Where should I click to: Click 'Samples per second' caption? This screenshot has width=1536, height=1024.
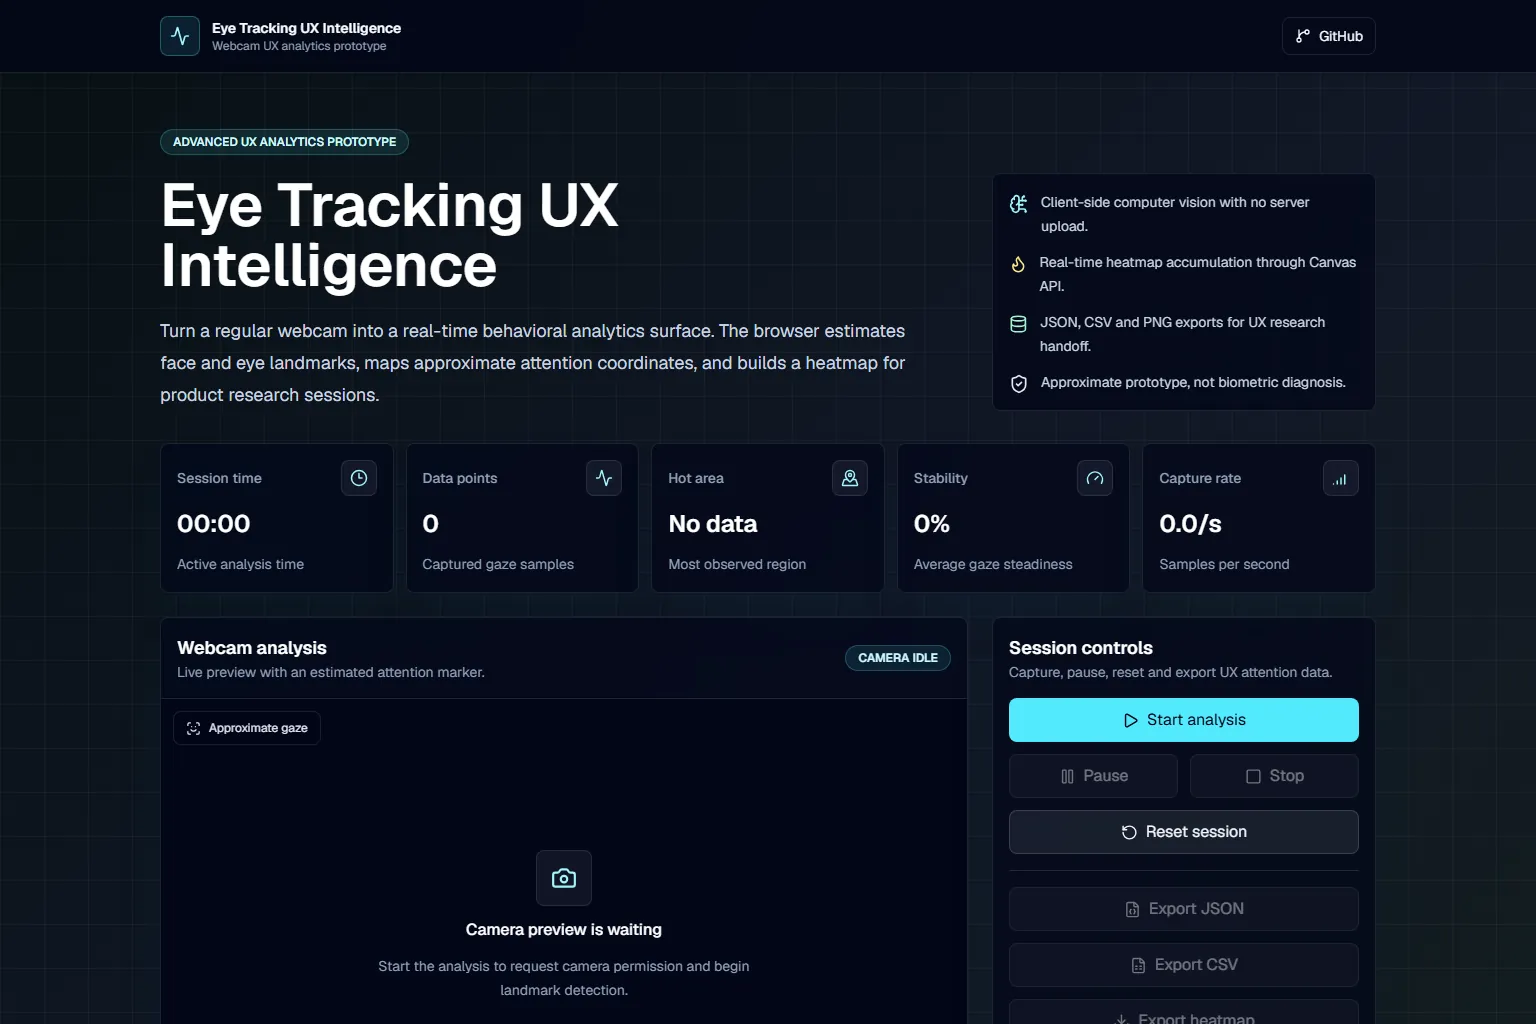(x=1224, y=564)
